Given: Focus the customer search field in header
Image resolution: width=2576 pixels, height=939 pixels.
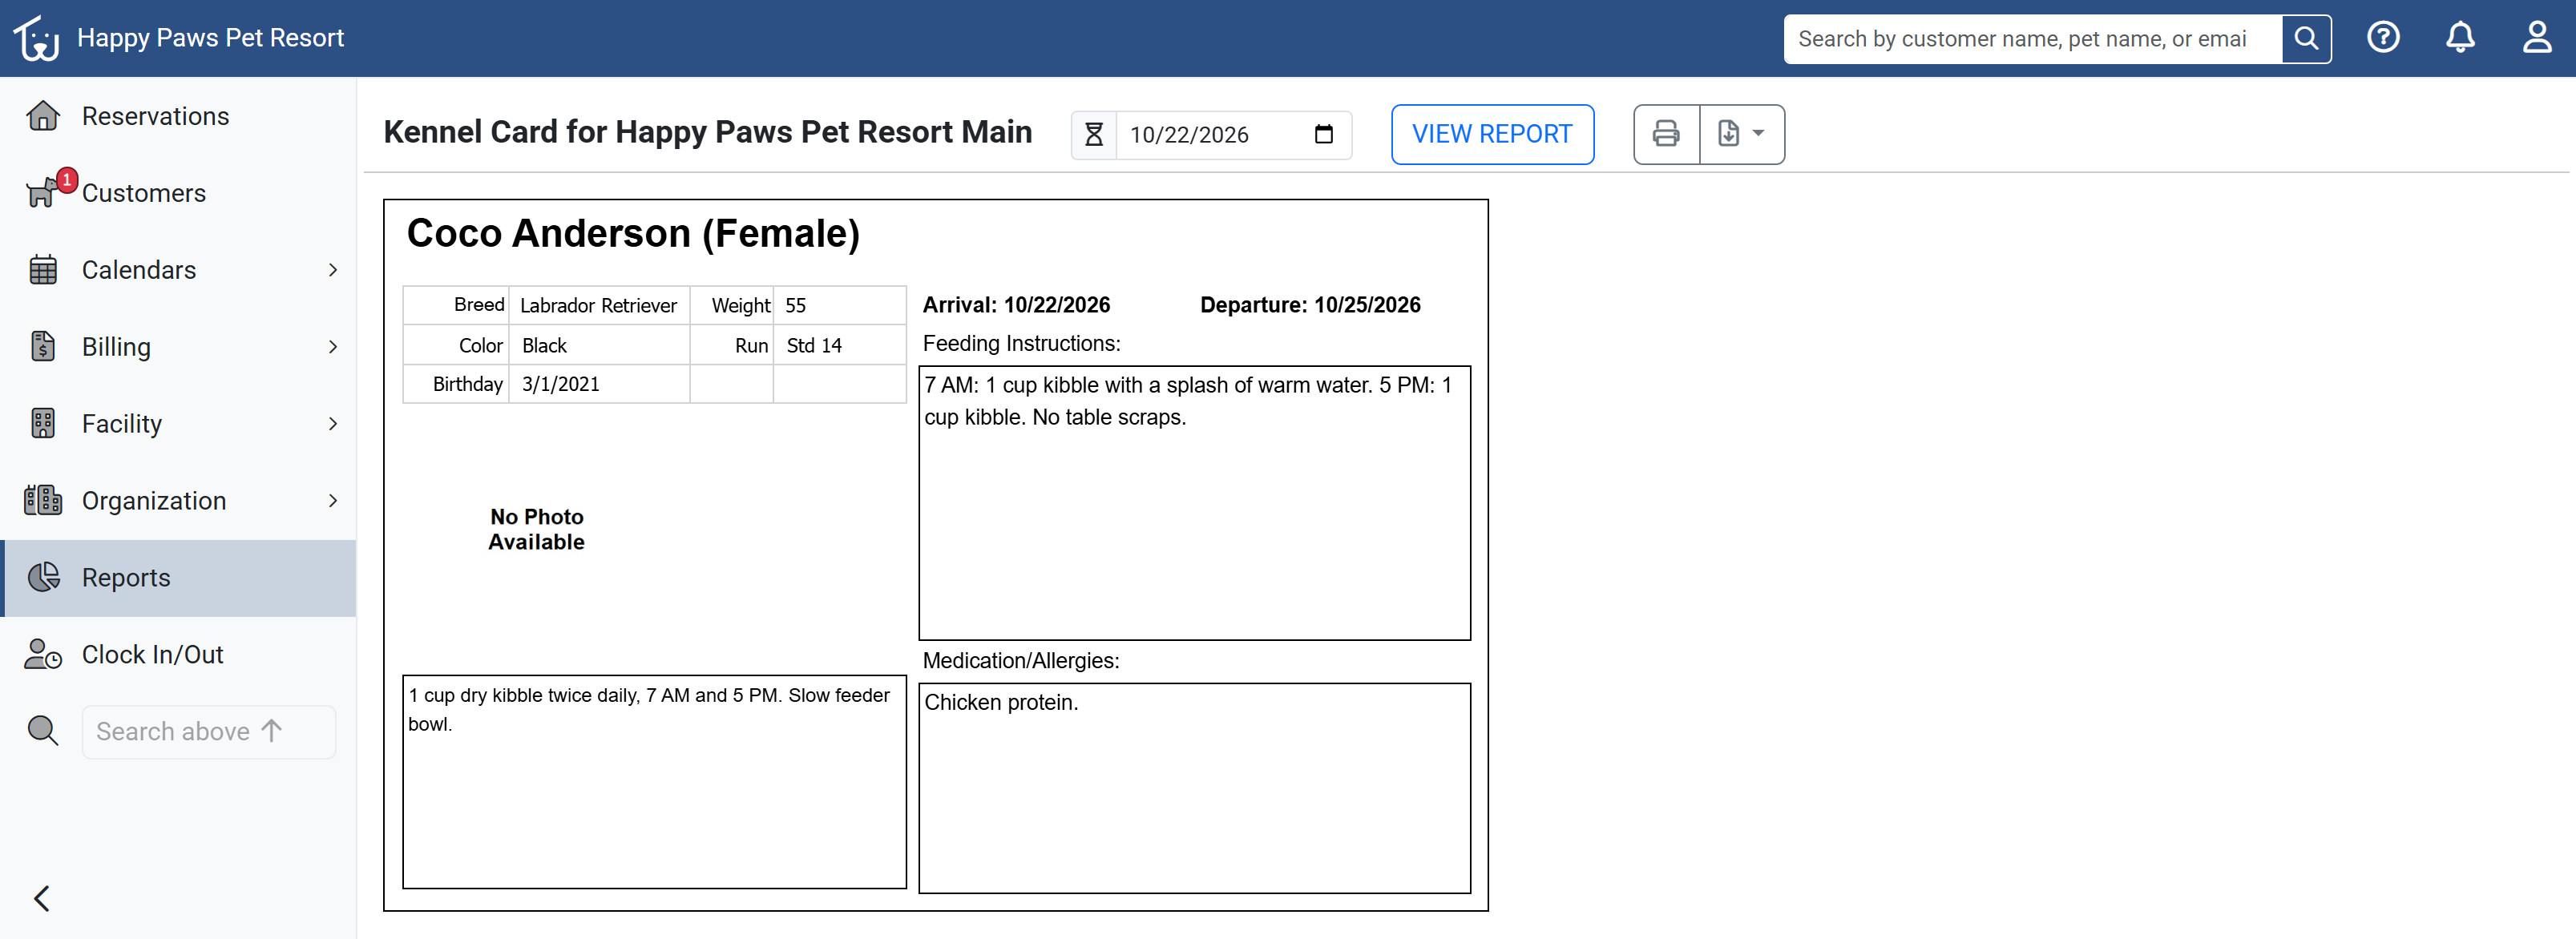Looking at the screenshot, I should (2032, 39).
